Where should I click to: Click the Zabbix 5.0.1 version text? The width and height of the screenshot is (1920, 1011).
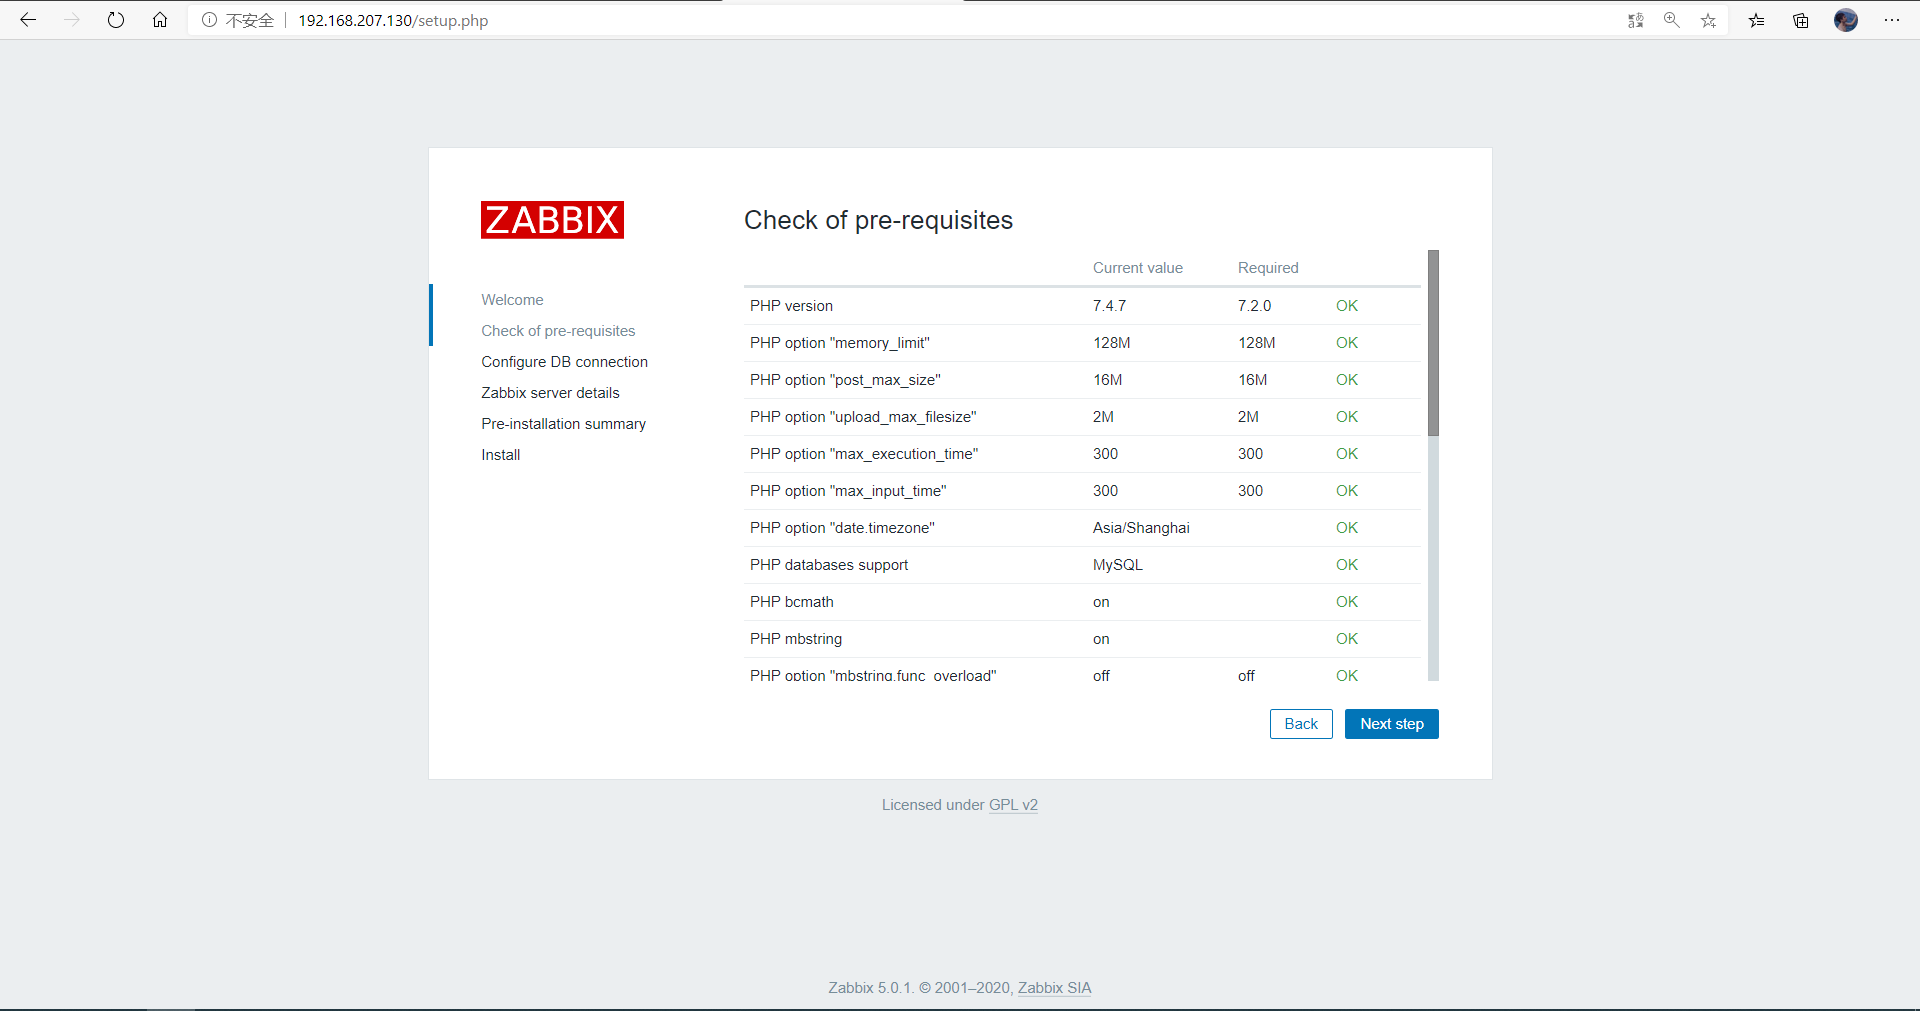pyautogui.click(x=870, y=988)
